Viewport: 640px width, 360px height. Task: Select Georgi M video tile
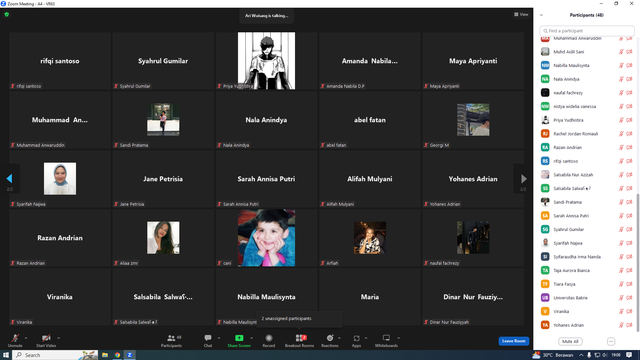473,120
